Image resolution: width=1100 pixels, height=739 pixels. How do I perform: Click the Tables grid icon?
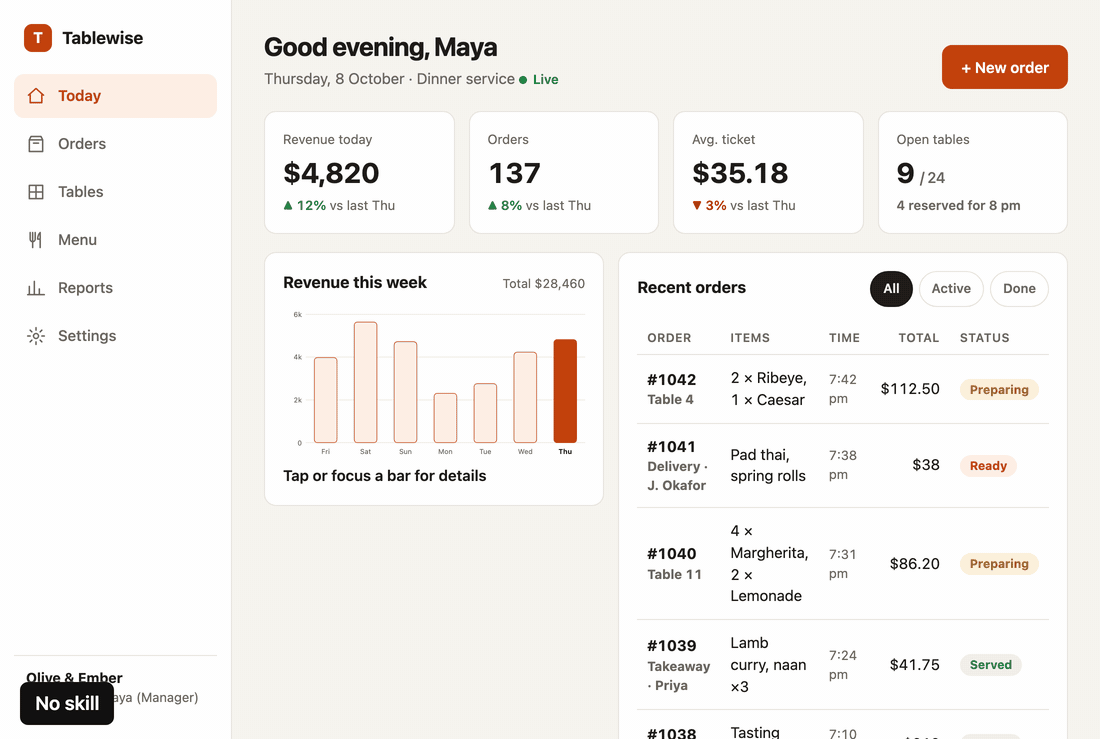pyautogui.click(x=36, y=192)
